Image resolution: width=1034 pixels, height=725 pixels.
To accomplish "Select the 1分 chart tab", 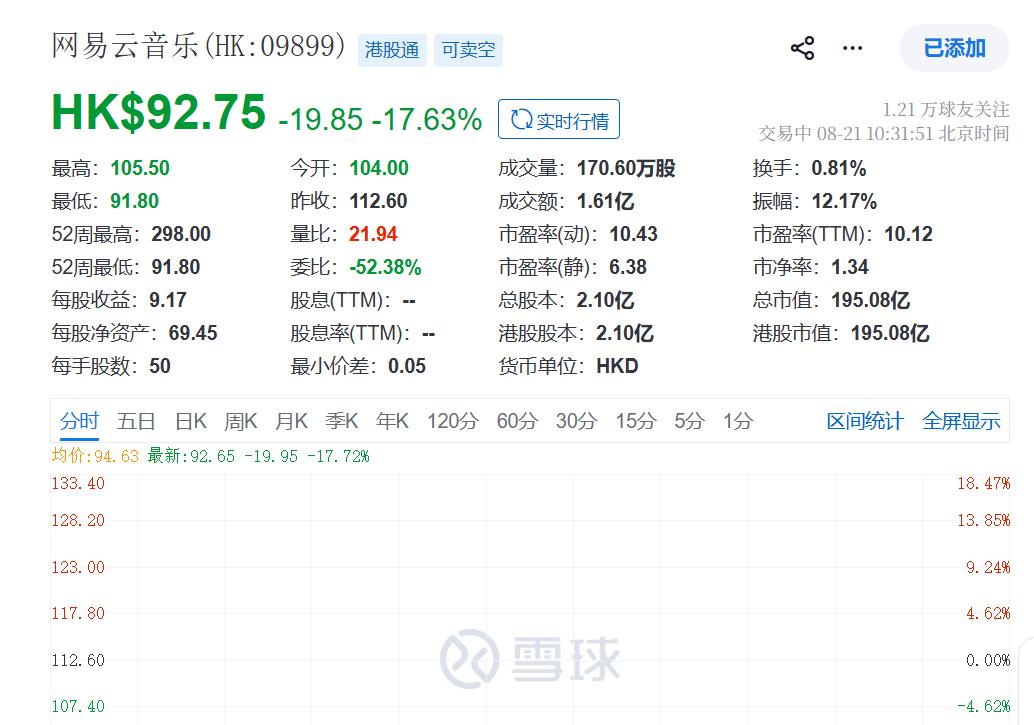I will tap(738, 421).
